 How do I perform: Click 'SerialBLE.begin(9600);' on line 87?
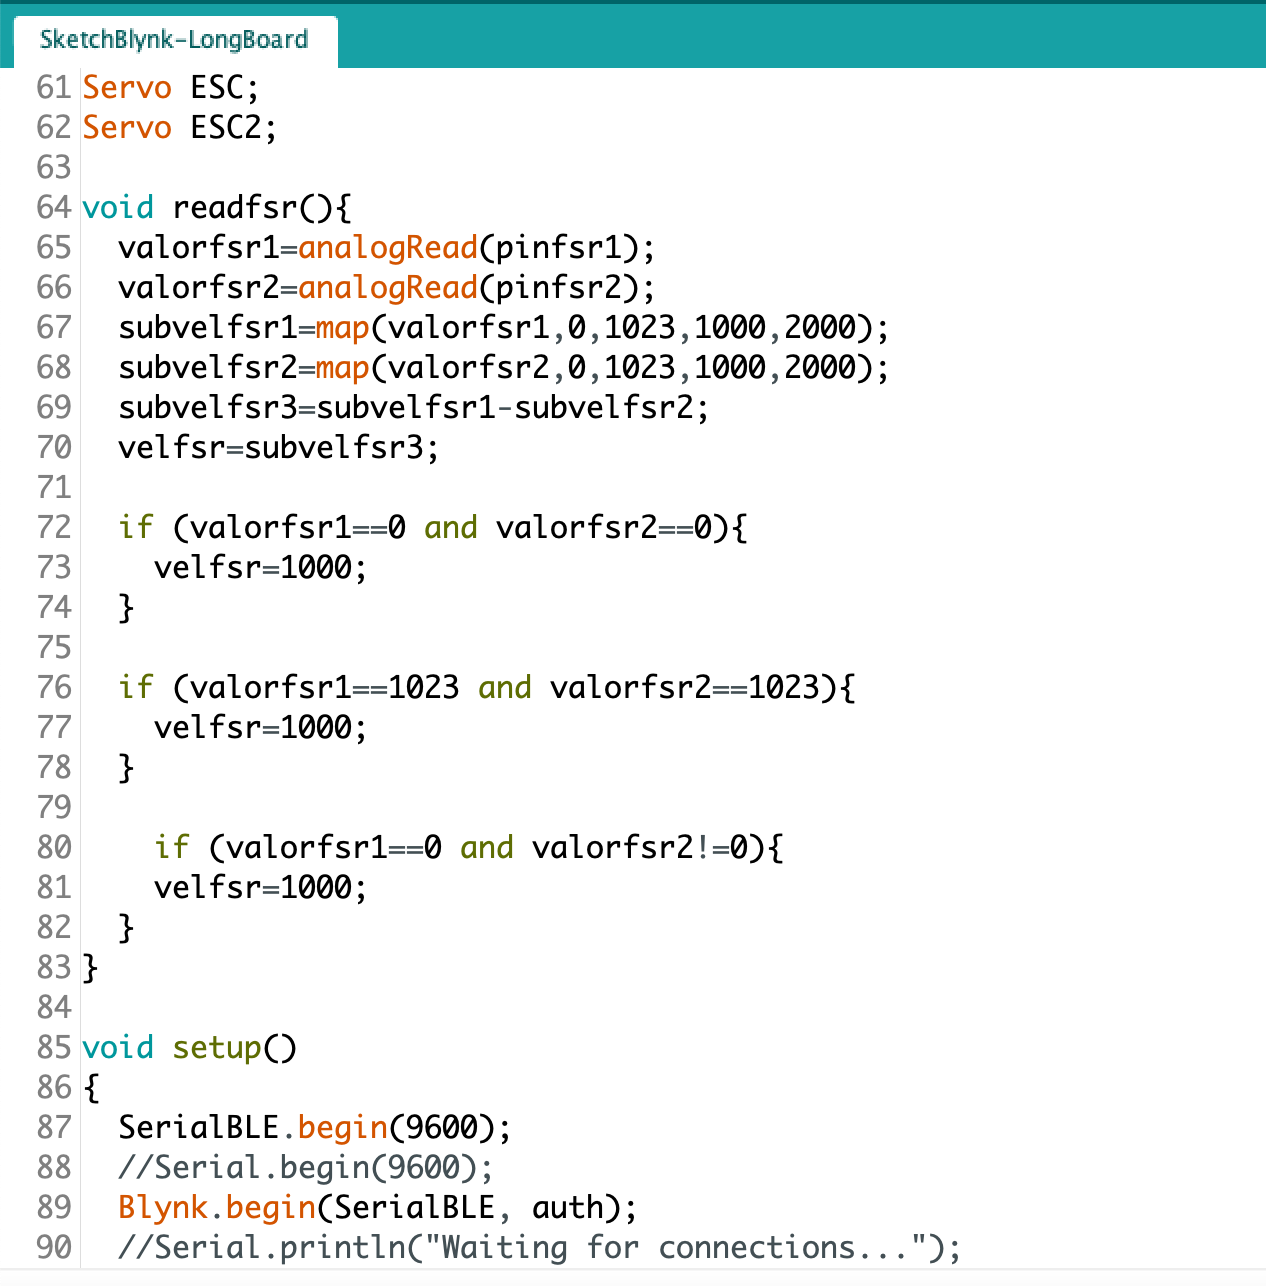click(x=314, y=1128)
